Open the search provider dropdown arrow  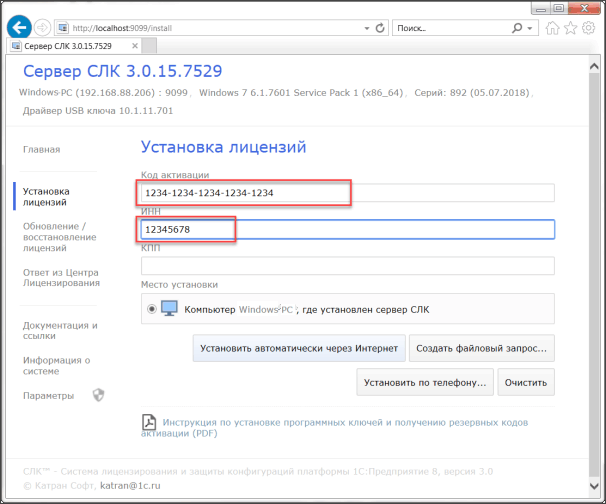pos(530,28)
